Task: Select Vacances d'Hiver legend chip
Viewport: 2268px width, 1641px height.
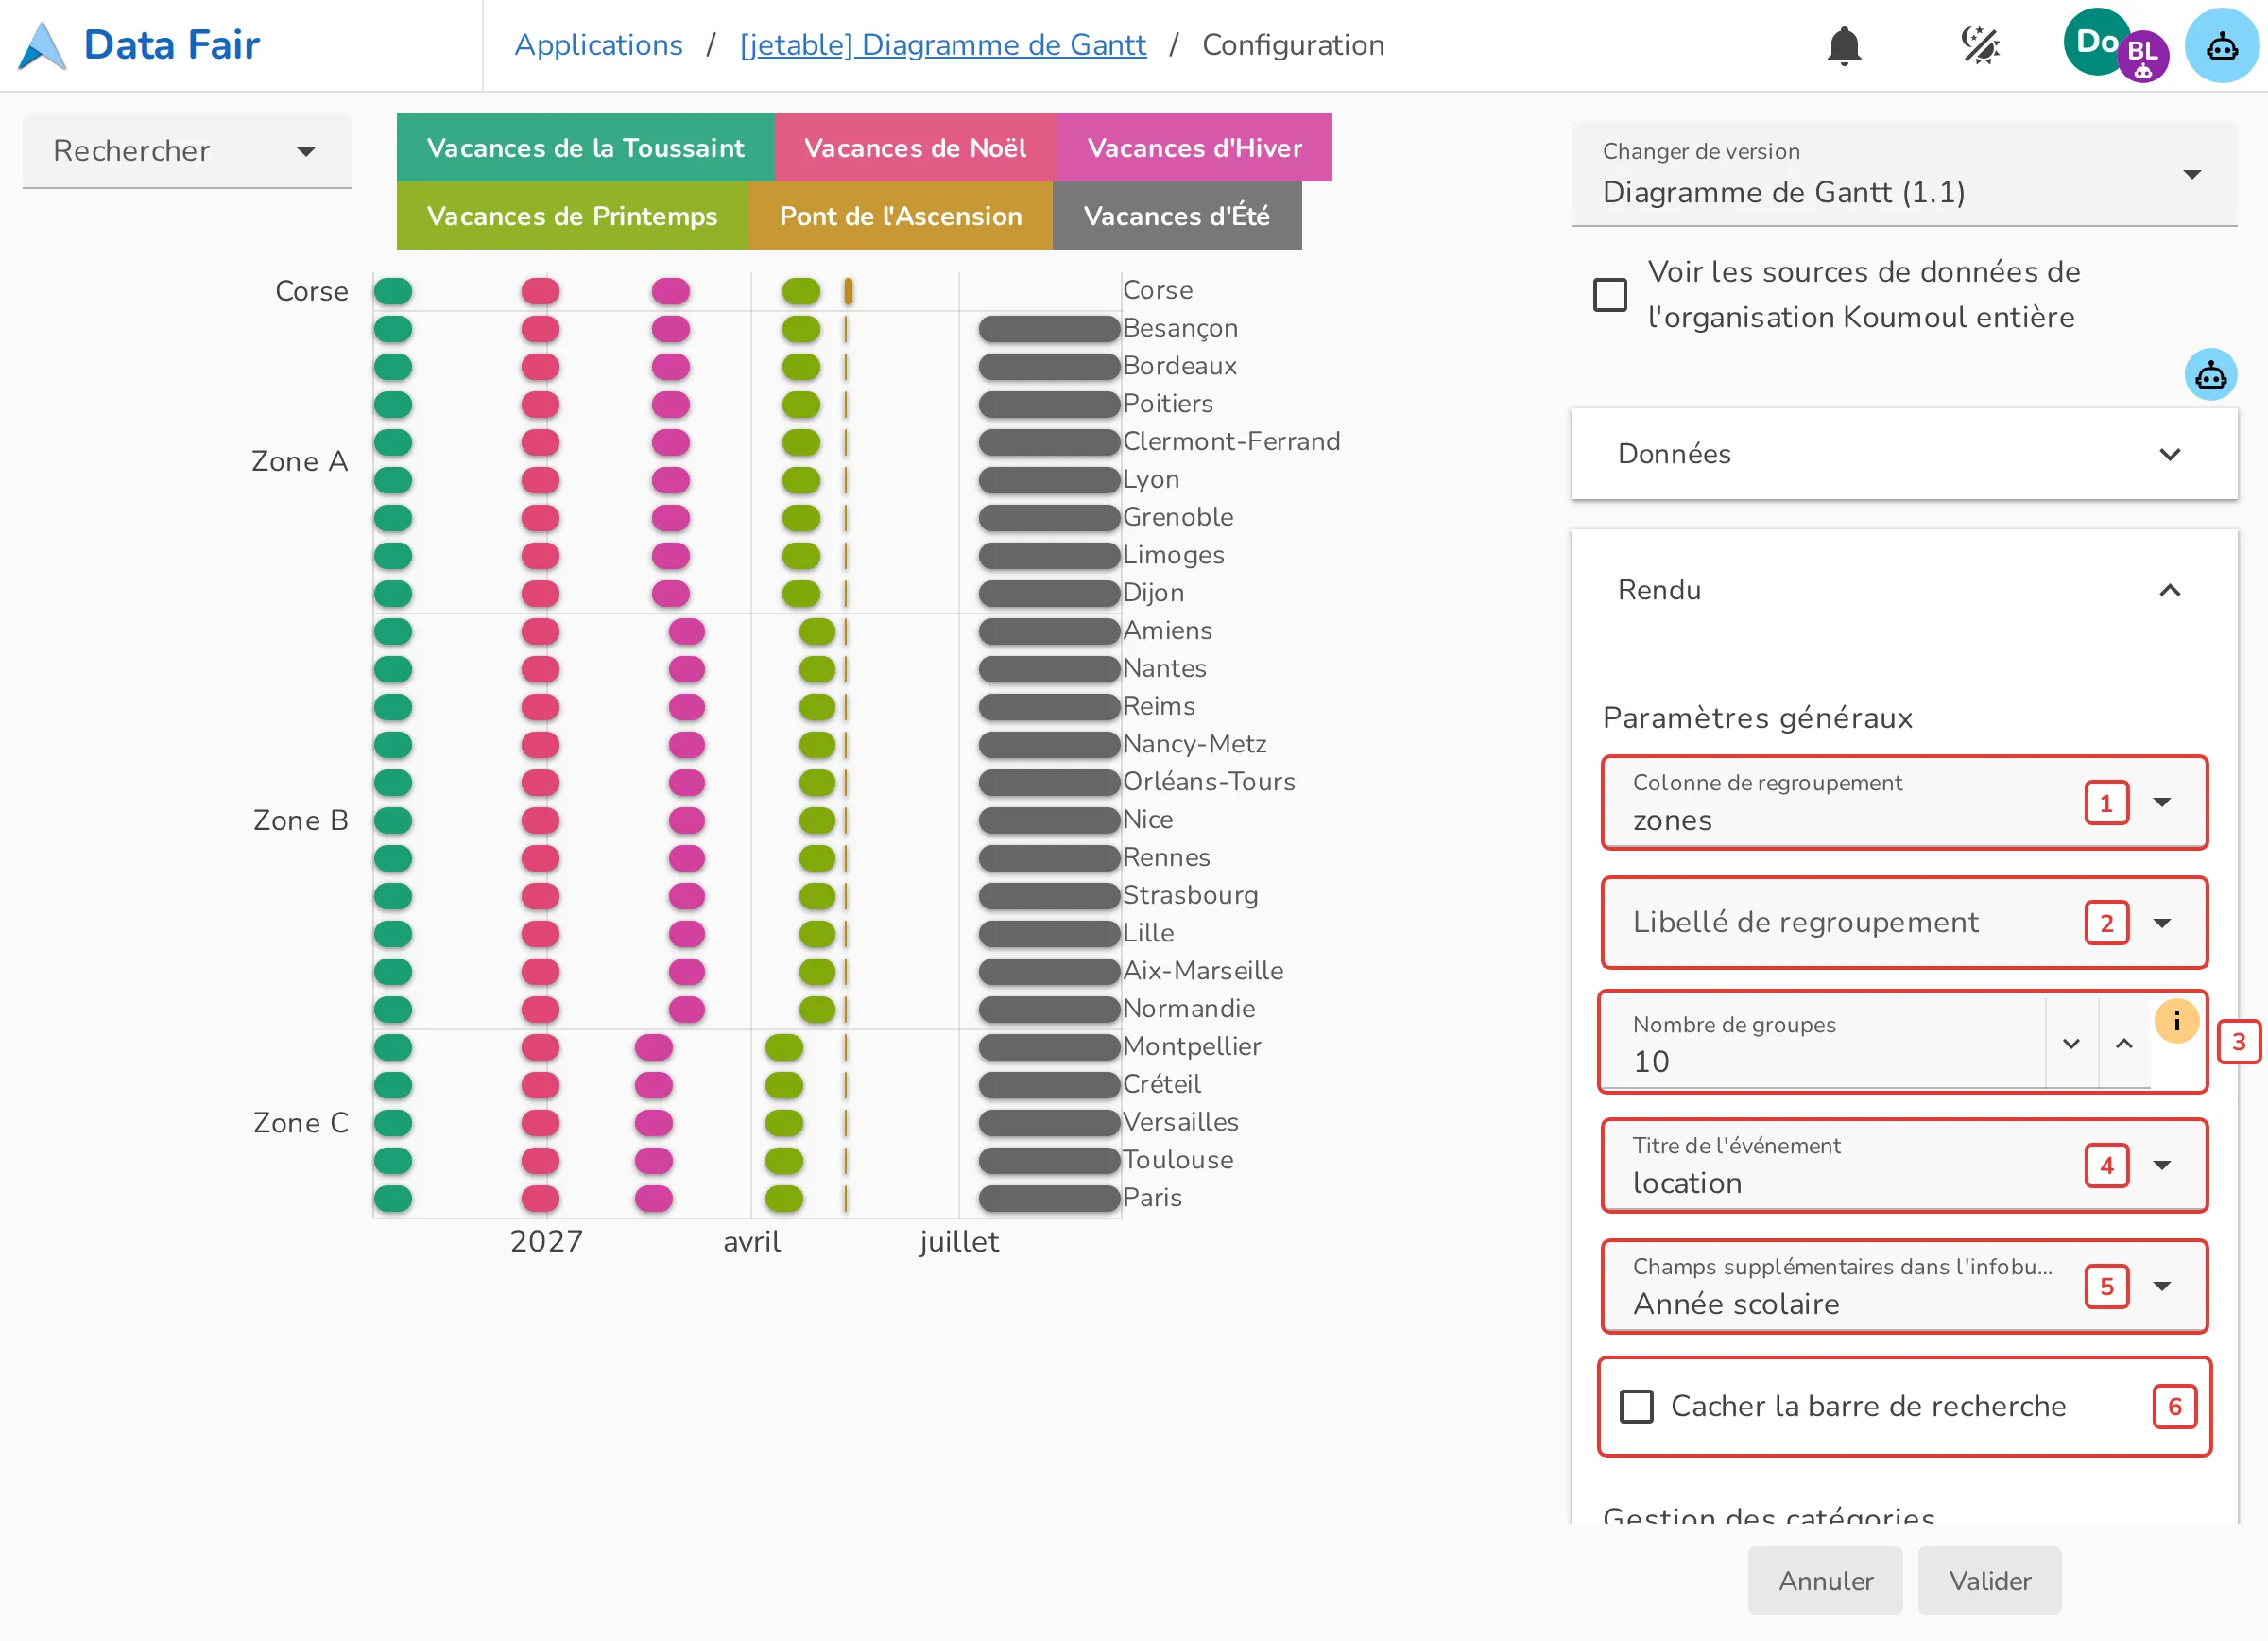Action: (1194, 148)
